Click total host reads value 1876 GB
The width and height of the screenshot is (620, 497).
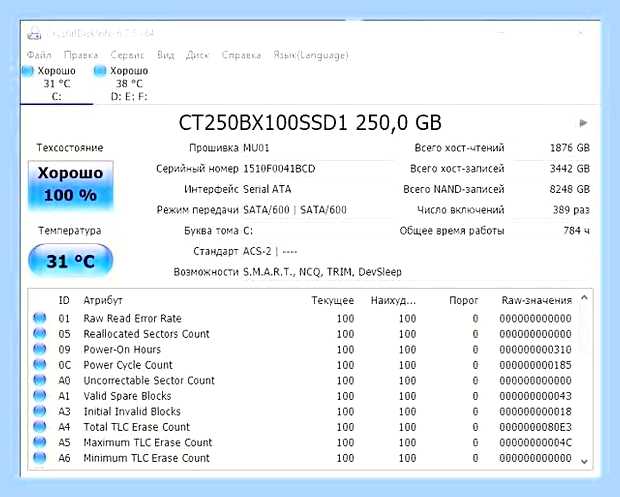(570, 148)
